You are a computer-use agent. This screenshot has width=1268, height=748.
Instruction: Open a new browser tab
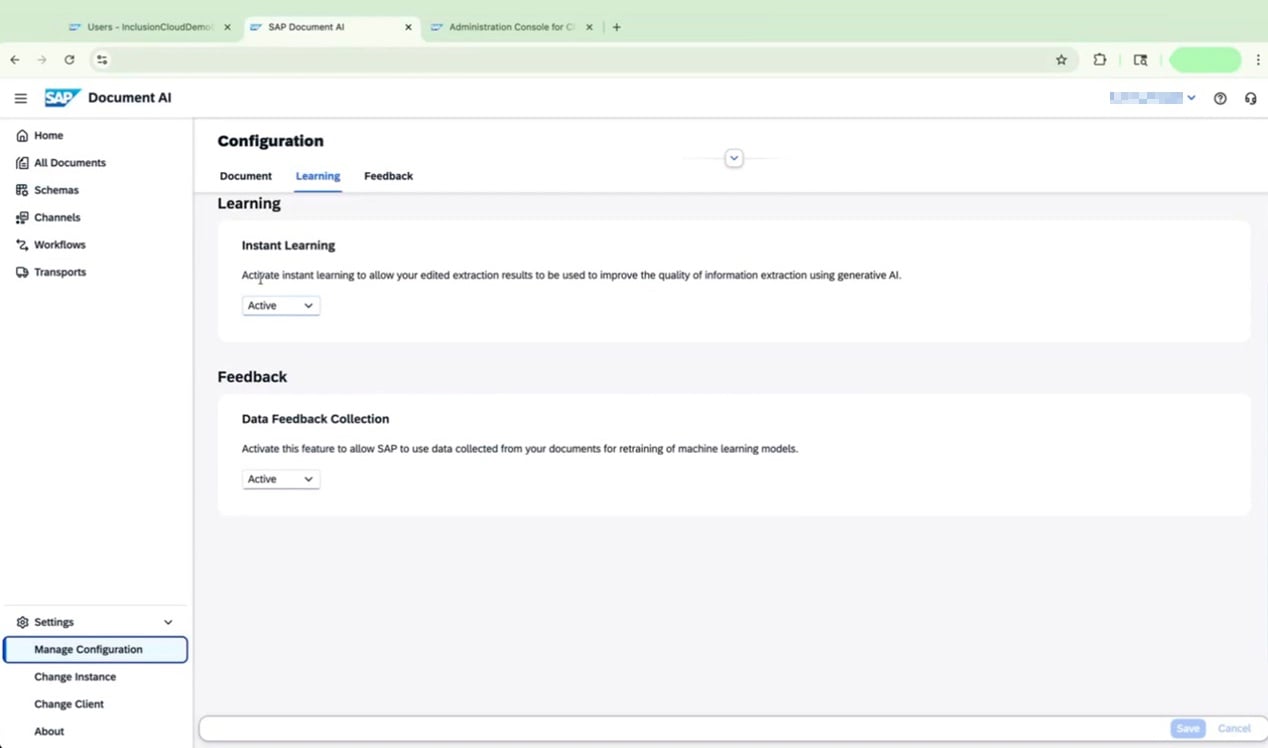(616, 27)
